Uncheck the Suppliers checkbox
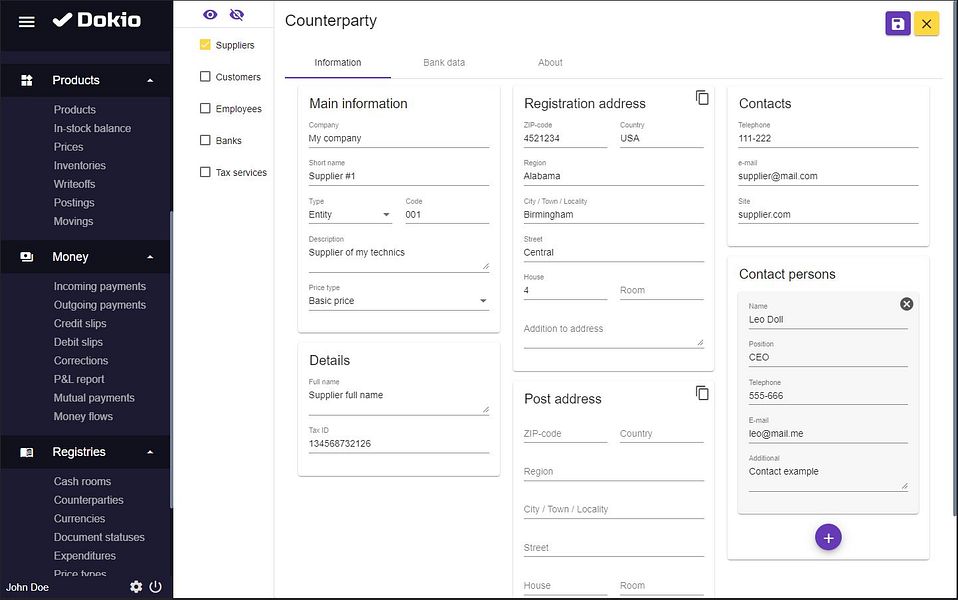Viewport: 958px width, 600px height. point(205,45)
